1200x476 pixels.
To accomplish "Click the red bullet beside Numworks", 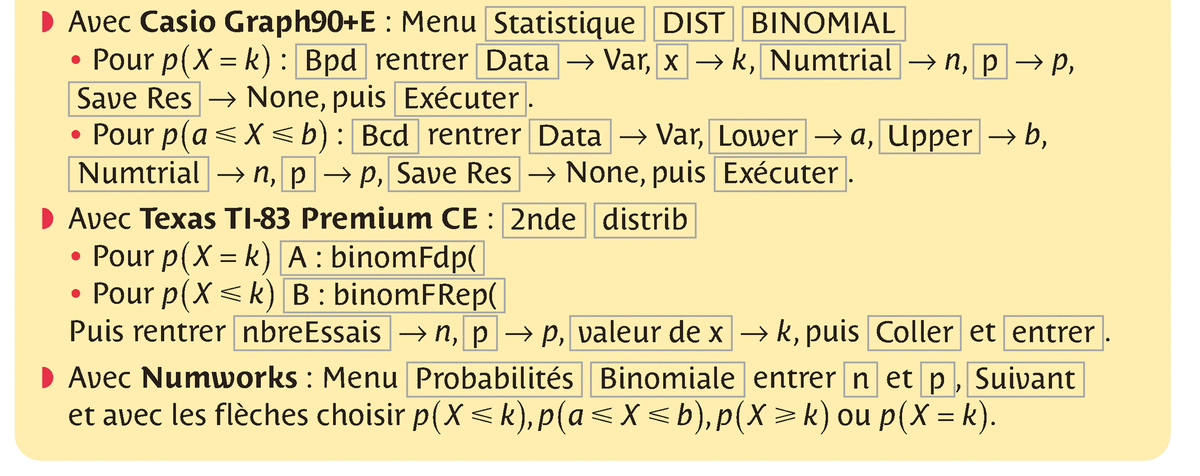I will 47,380.
